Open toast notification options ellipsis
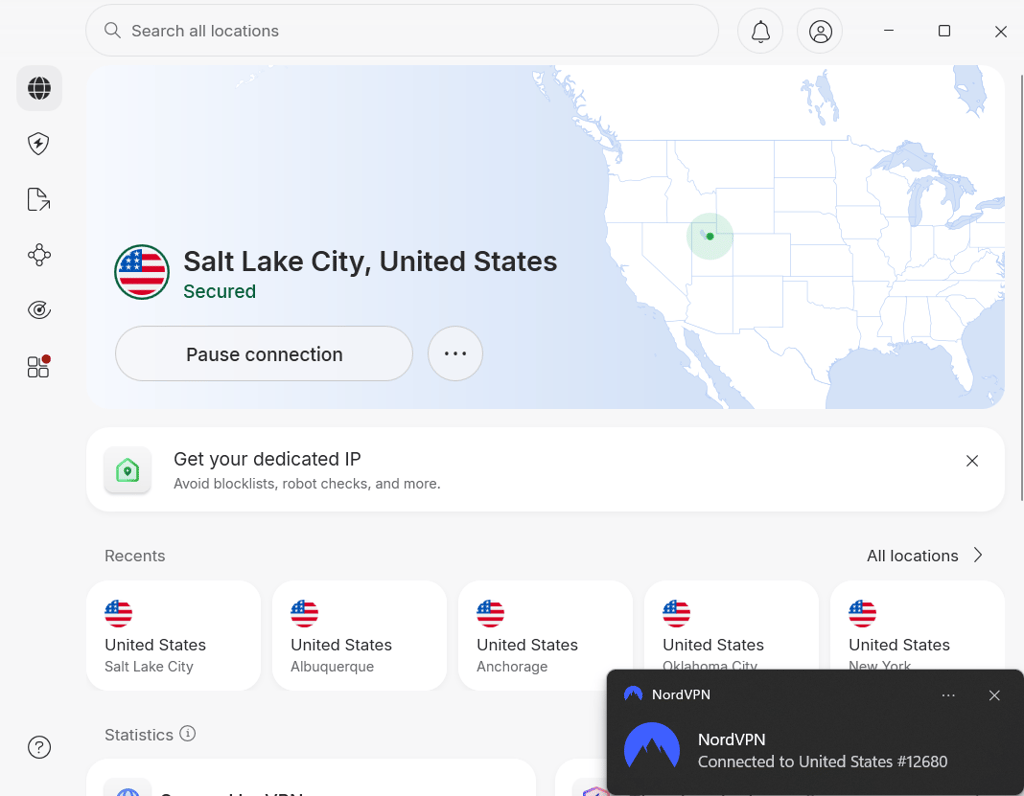Screen dimensions: 1024x796 click(x=948, y=695)
